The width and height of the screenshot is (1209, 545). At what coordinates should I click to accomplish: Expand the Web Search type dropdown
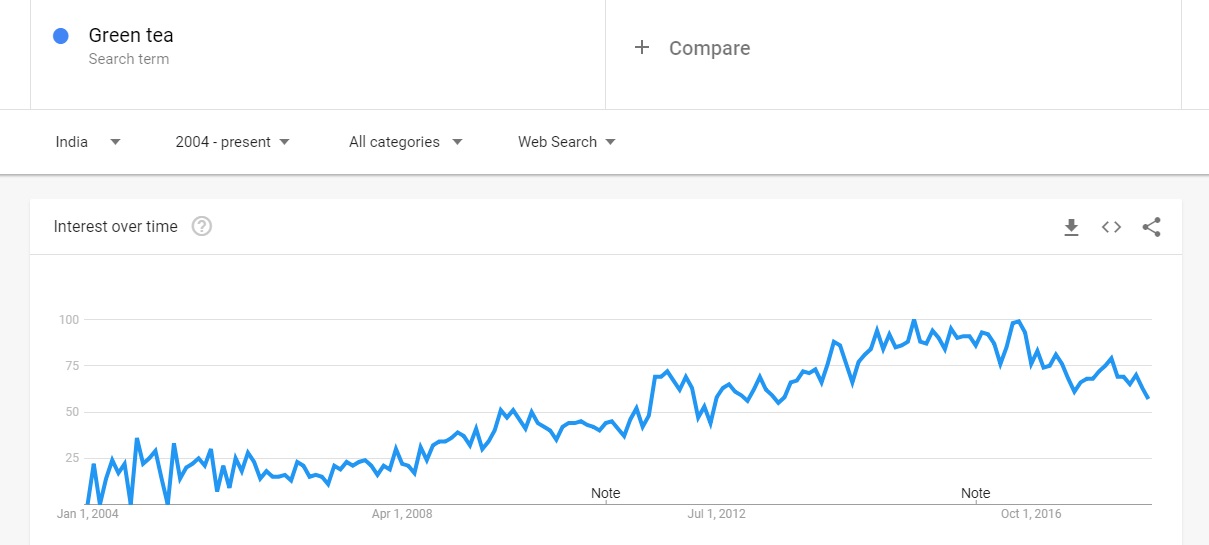click(567, 142)
